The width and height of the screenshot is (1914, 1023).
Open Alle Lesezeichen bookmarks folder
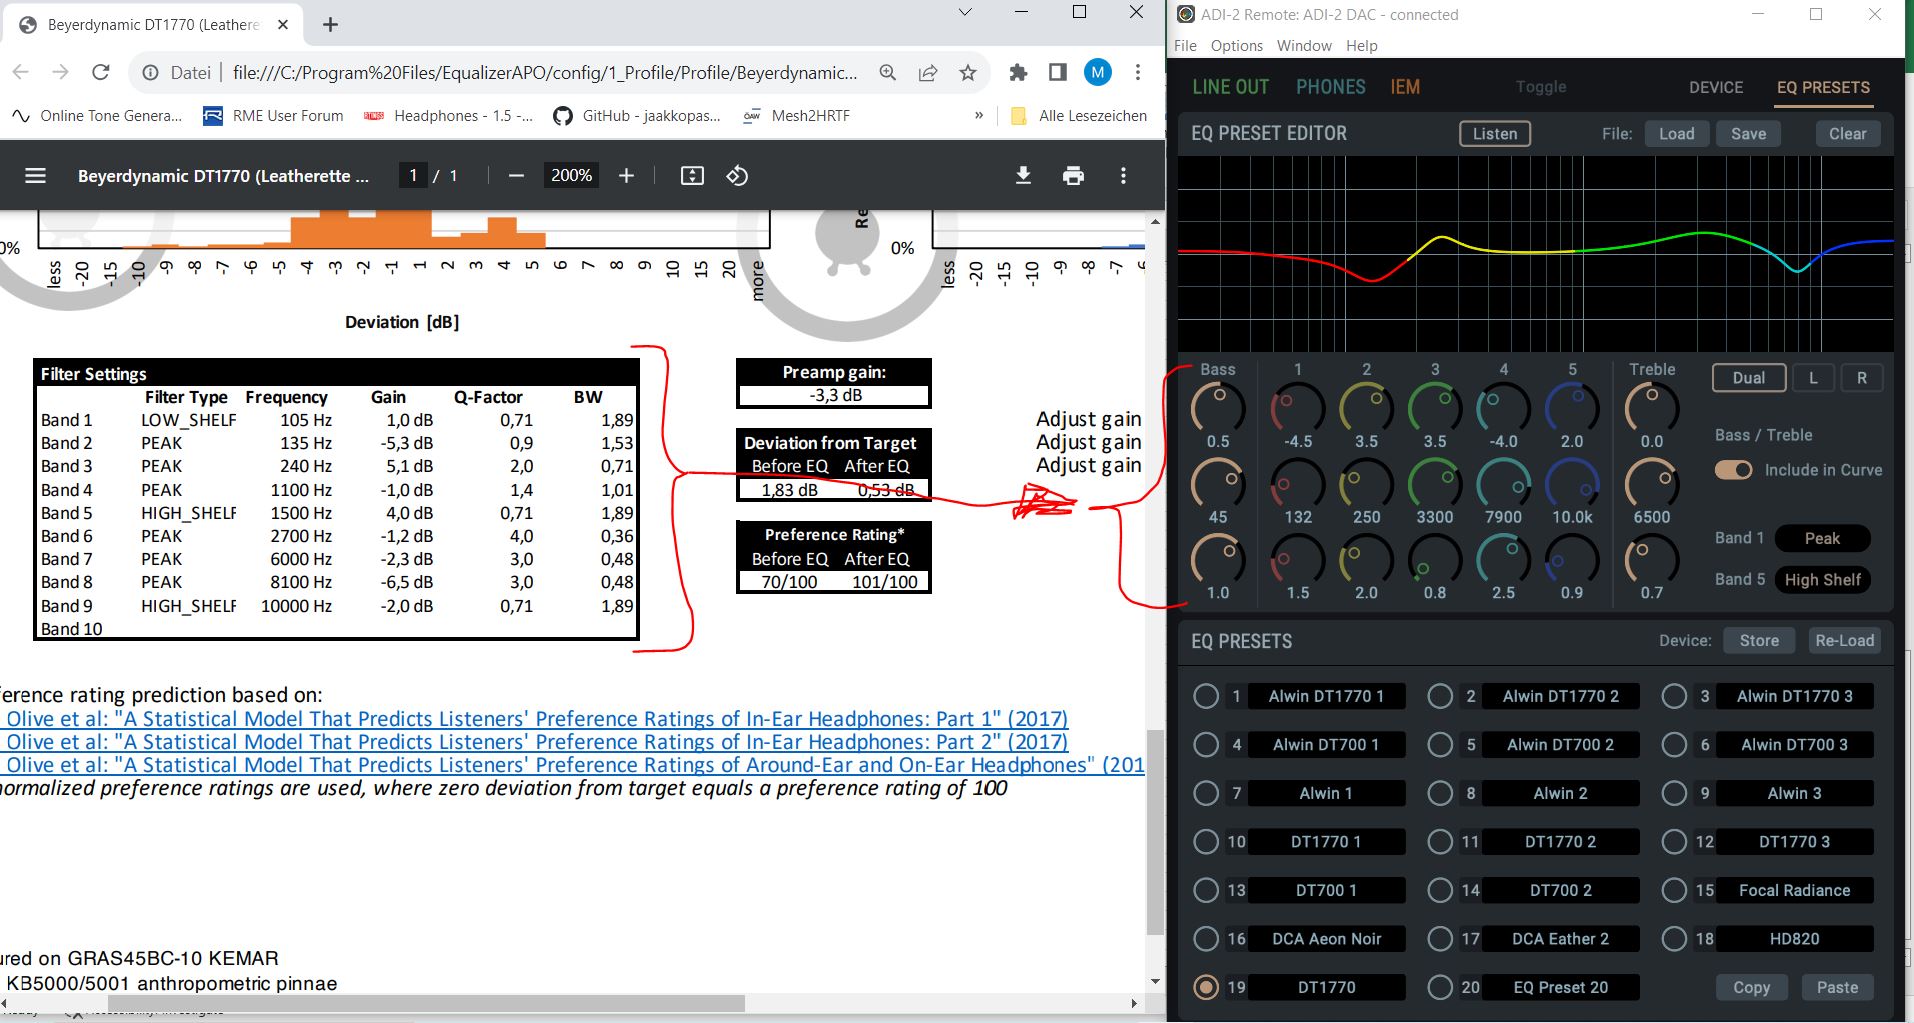pyautogui.click(x=1079, y=116)
